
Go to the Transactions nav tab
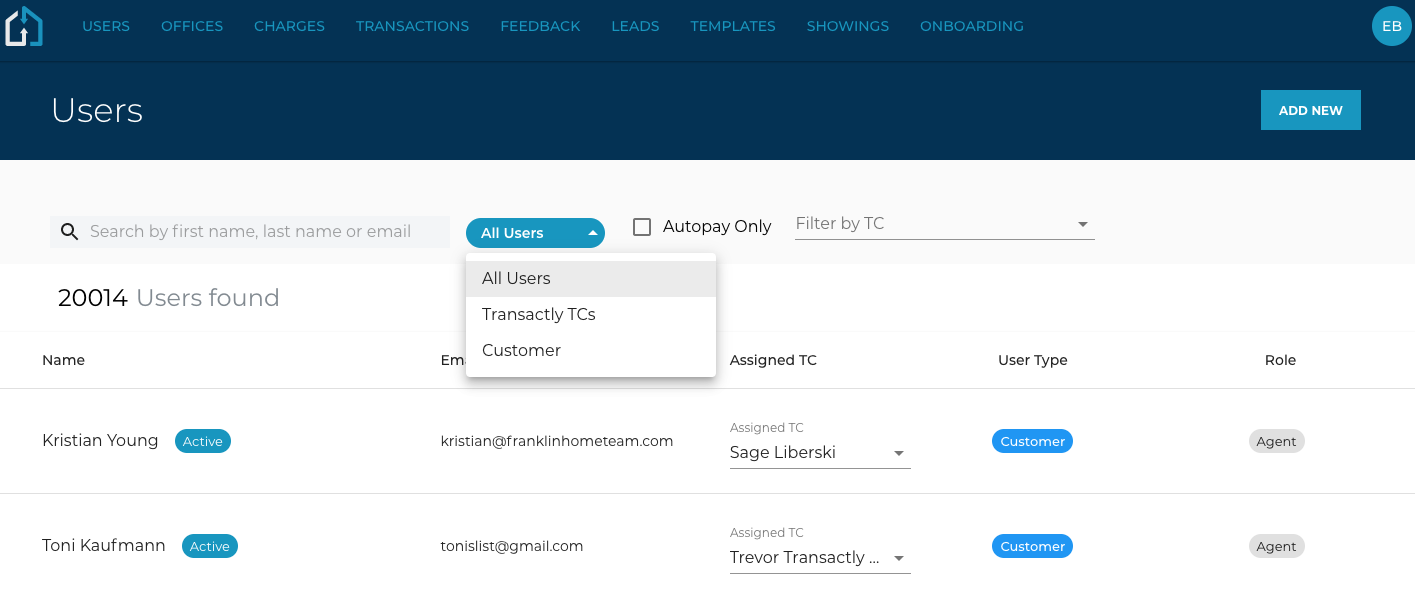(412, 26)
